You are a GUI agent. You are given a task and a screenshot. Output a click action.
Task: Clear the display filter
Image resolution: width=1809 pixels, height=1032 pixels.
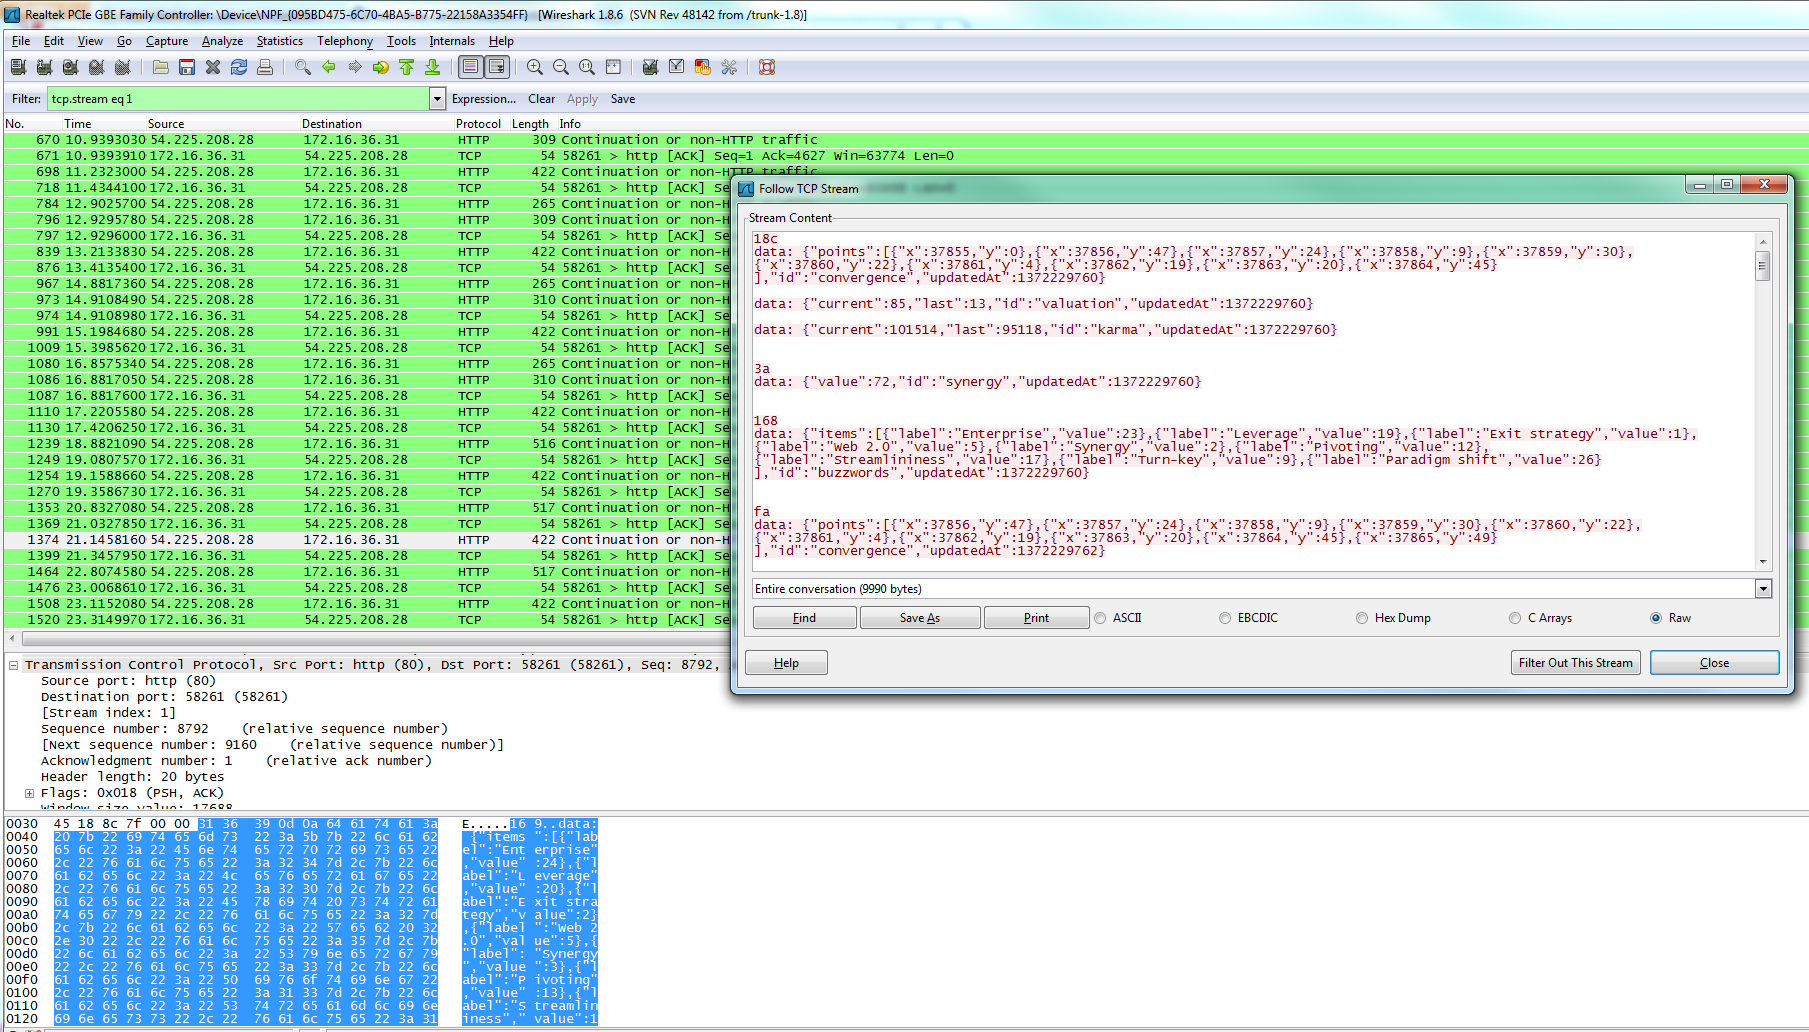542,99
